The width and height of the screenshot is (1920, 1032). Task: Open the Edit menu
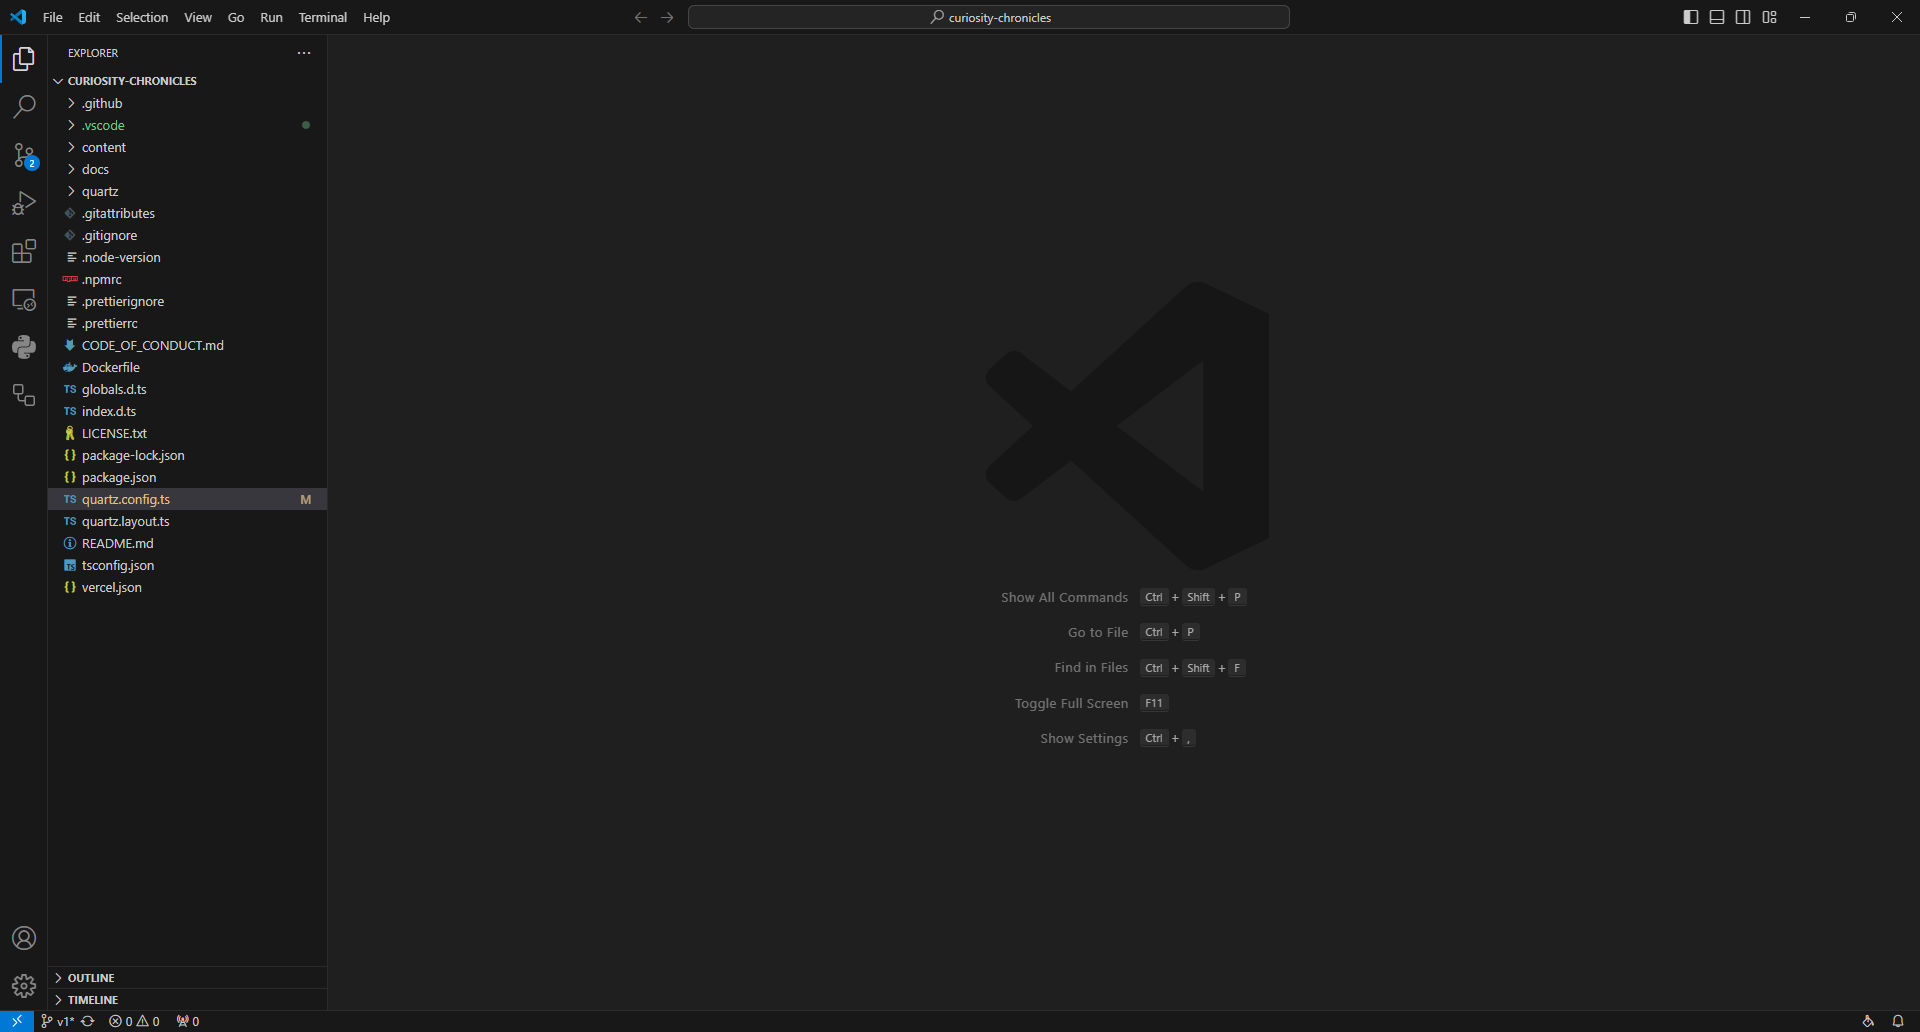[89, 17]
